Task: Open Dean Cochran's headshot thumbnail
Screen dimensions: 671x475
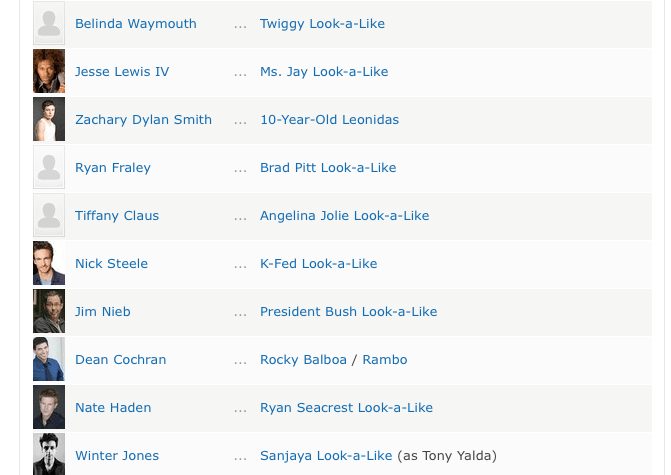Action: 49,359
